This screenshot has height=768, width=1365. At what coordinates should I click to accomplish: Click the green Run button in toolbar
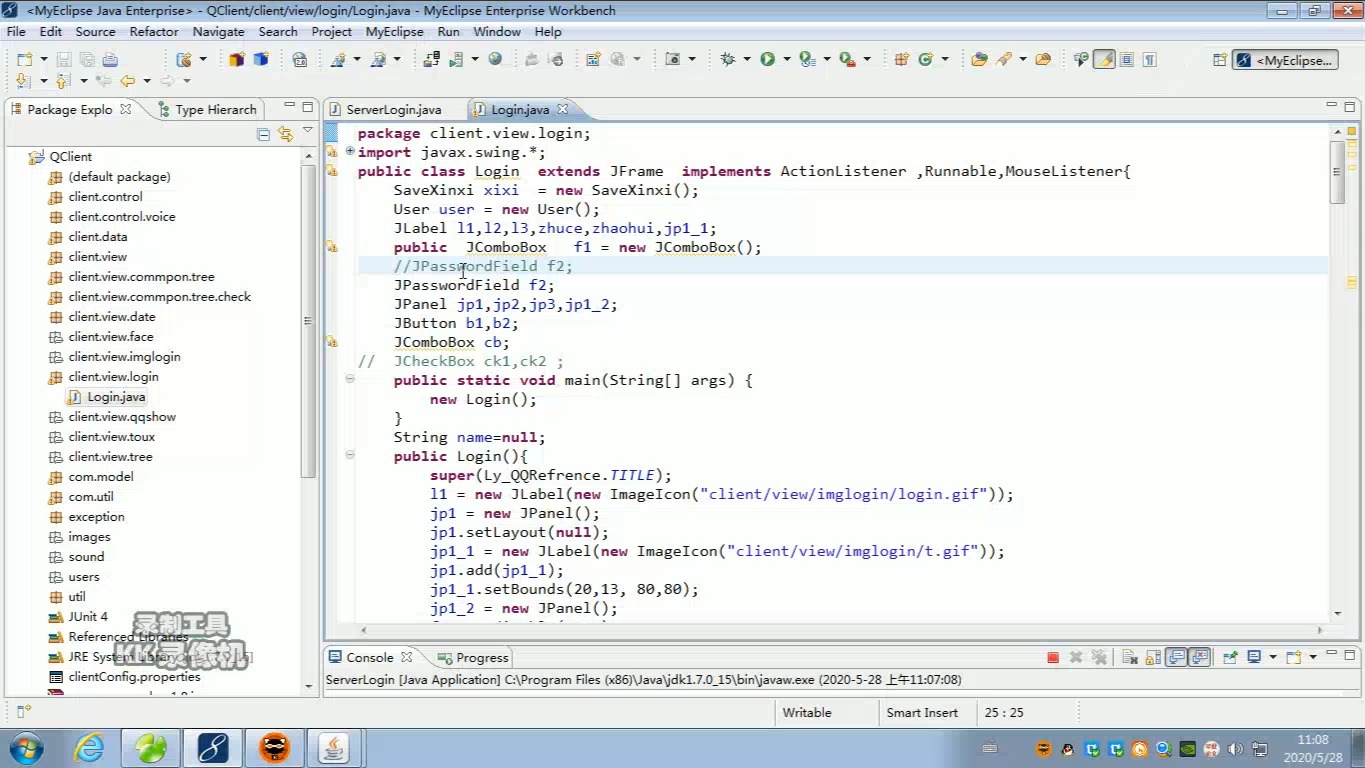(x=767, y=59)
